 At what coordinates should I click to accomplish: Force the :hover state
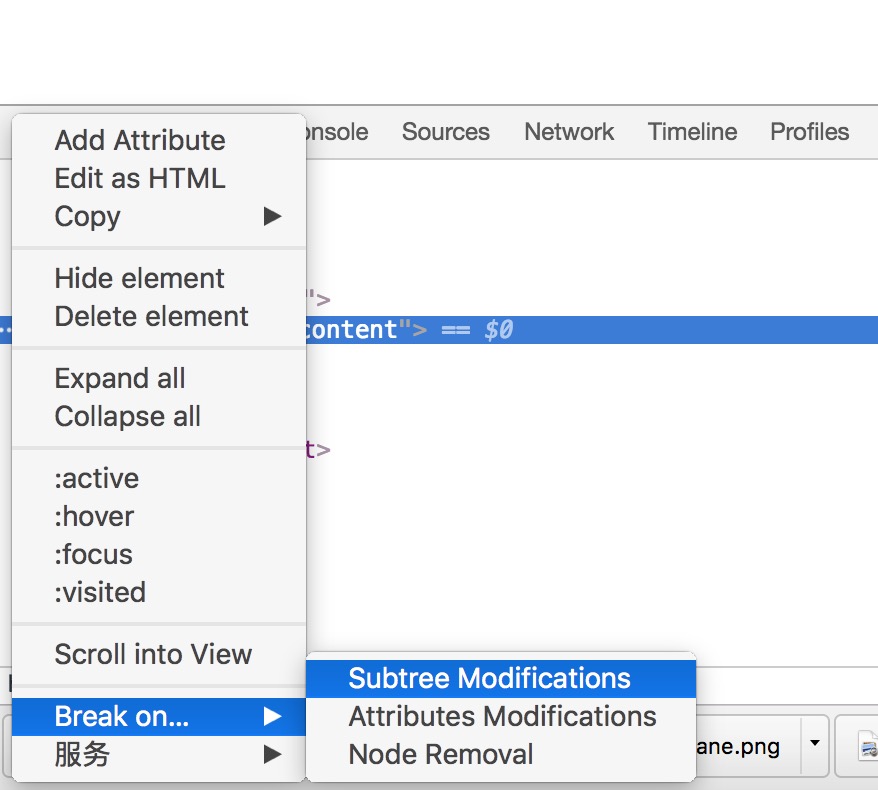tap(159, 516)
